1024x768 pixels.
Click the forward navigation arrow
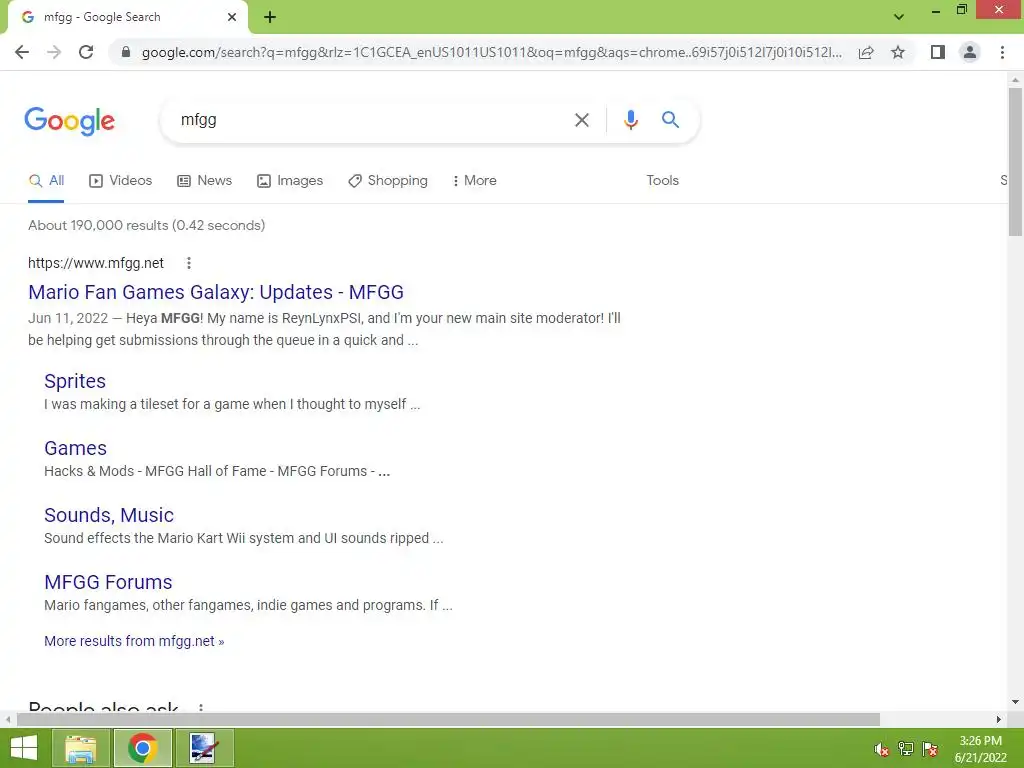pos(54,52)
